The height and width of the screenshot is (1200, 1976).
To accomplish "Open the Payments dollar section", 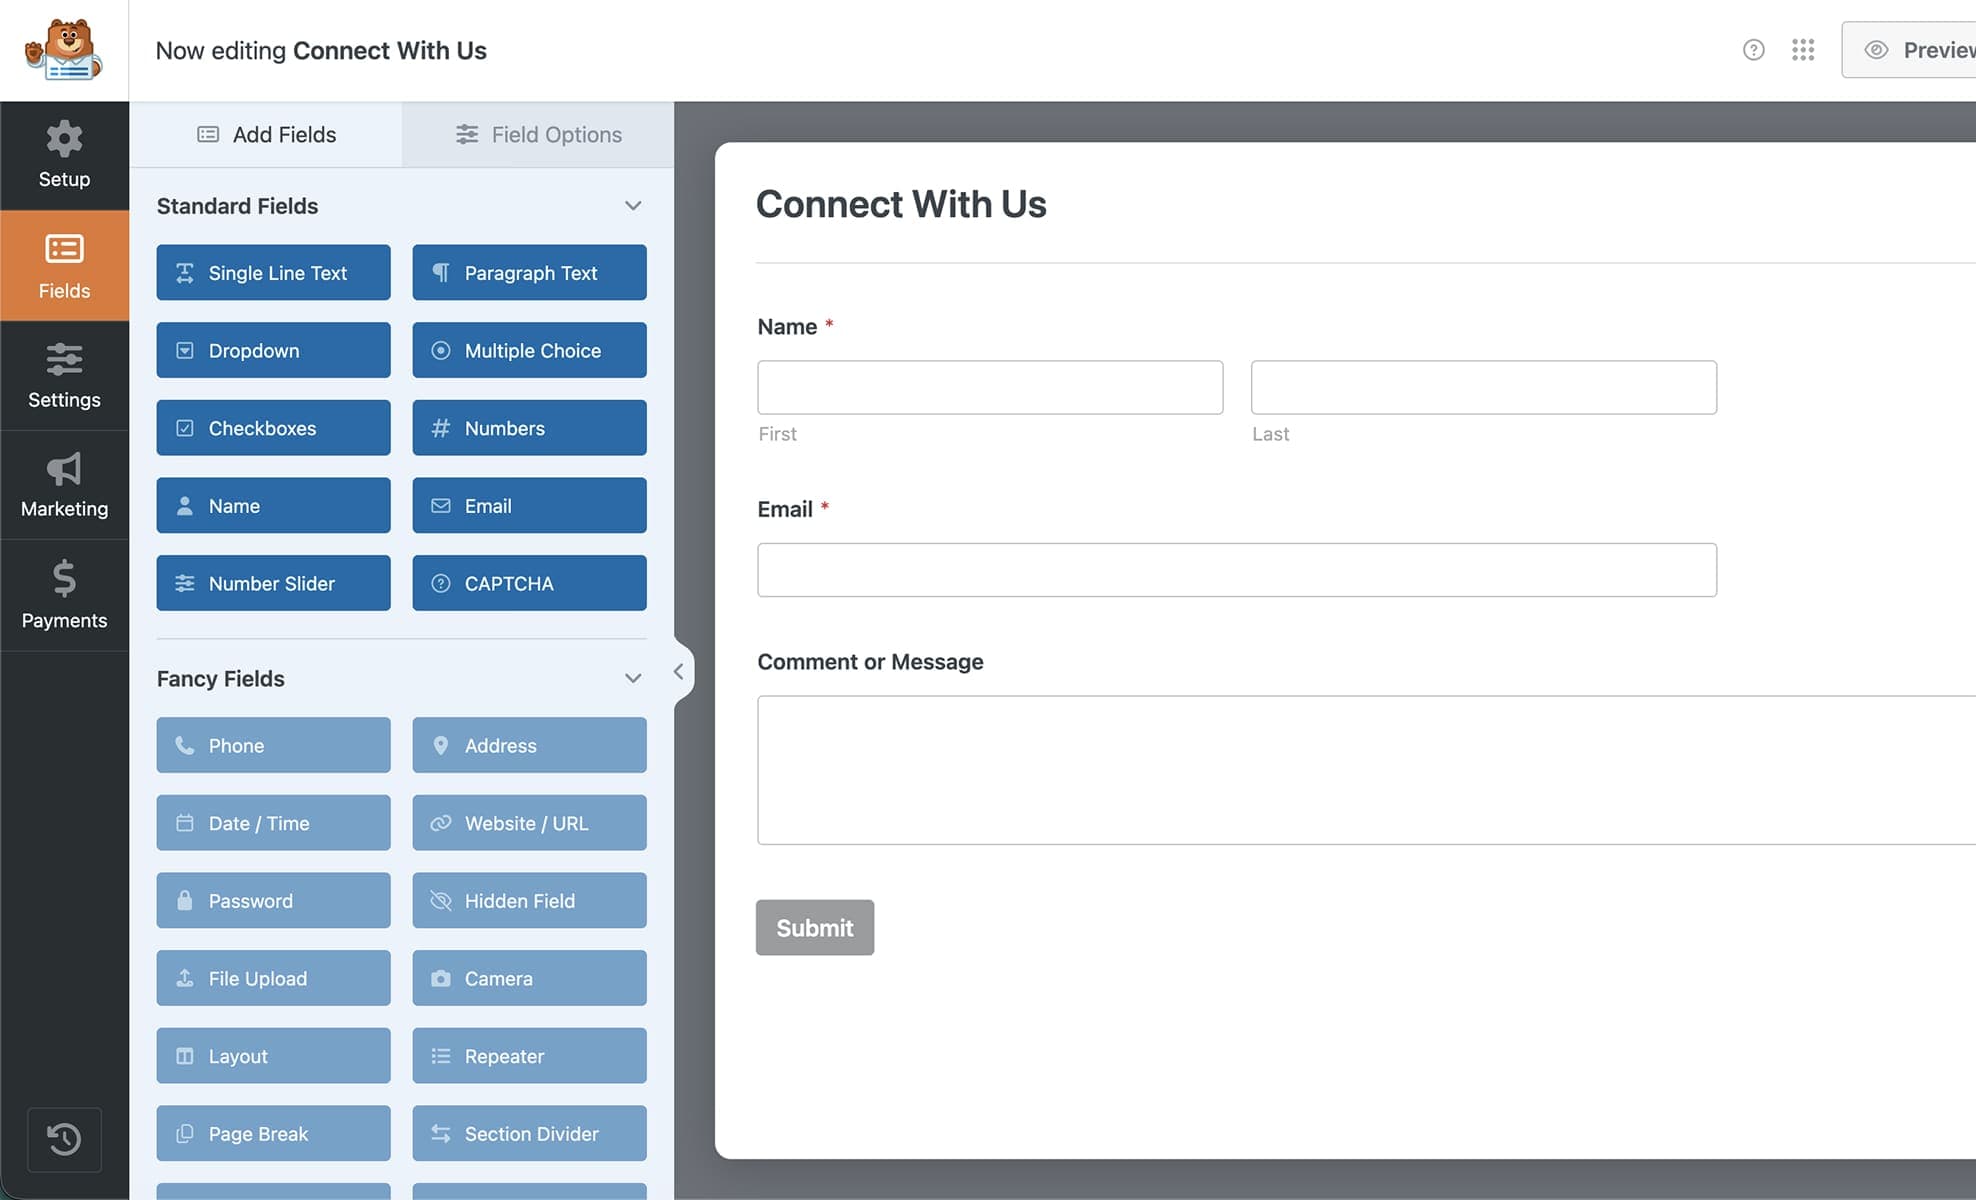I will pyautogui.click(x=64, y=595).
